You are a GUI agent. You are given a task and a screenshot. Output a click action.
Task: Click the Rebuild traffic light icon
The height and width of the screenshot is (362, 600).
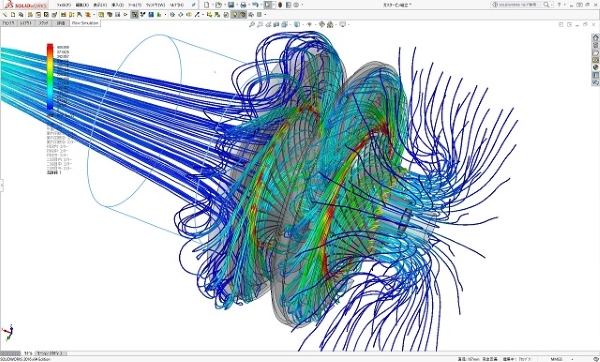click(280, 5)
